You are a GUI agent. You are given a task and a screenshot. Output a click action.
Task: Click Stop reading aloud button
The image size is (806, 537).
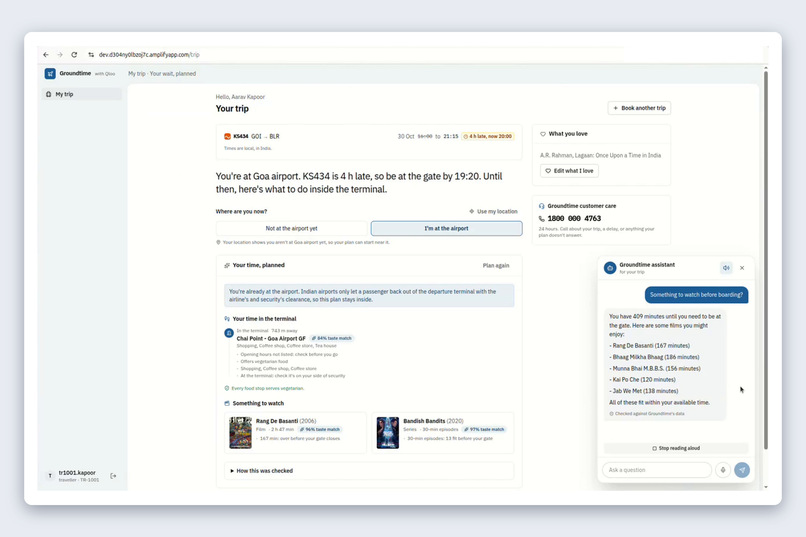tap(676, 448)
